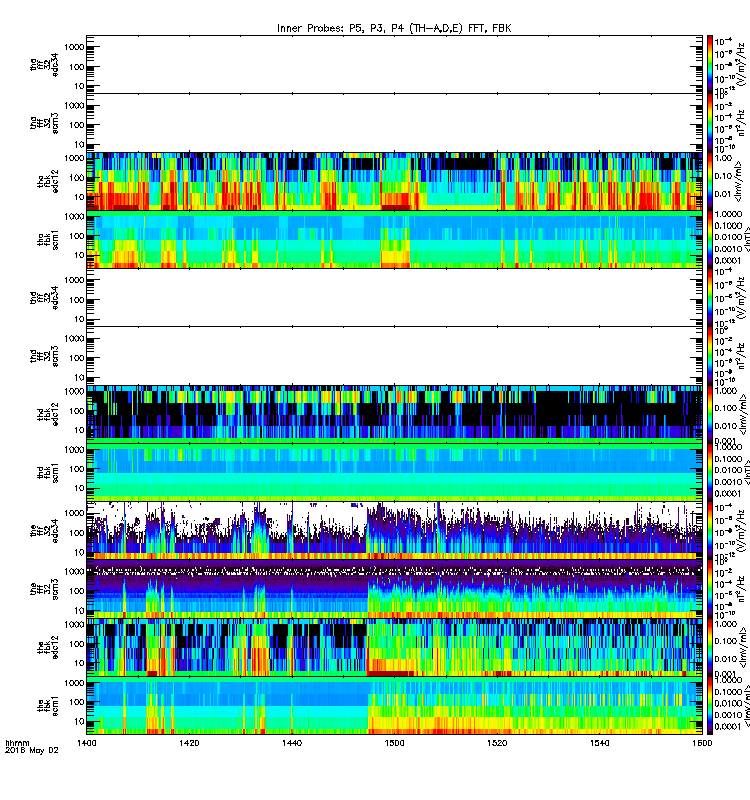
Task: Click the 'the fff 32 scm3' y-axis label
Action: 44,590
